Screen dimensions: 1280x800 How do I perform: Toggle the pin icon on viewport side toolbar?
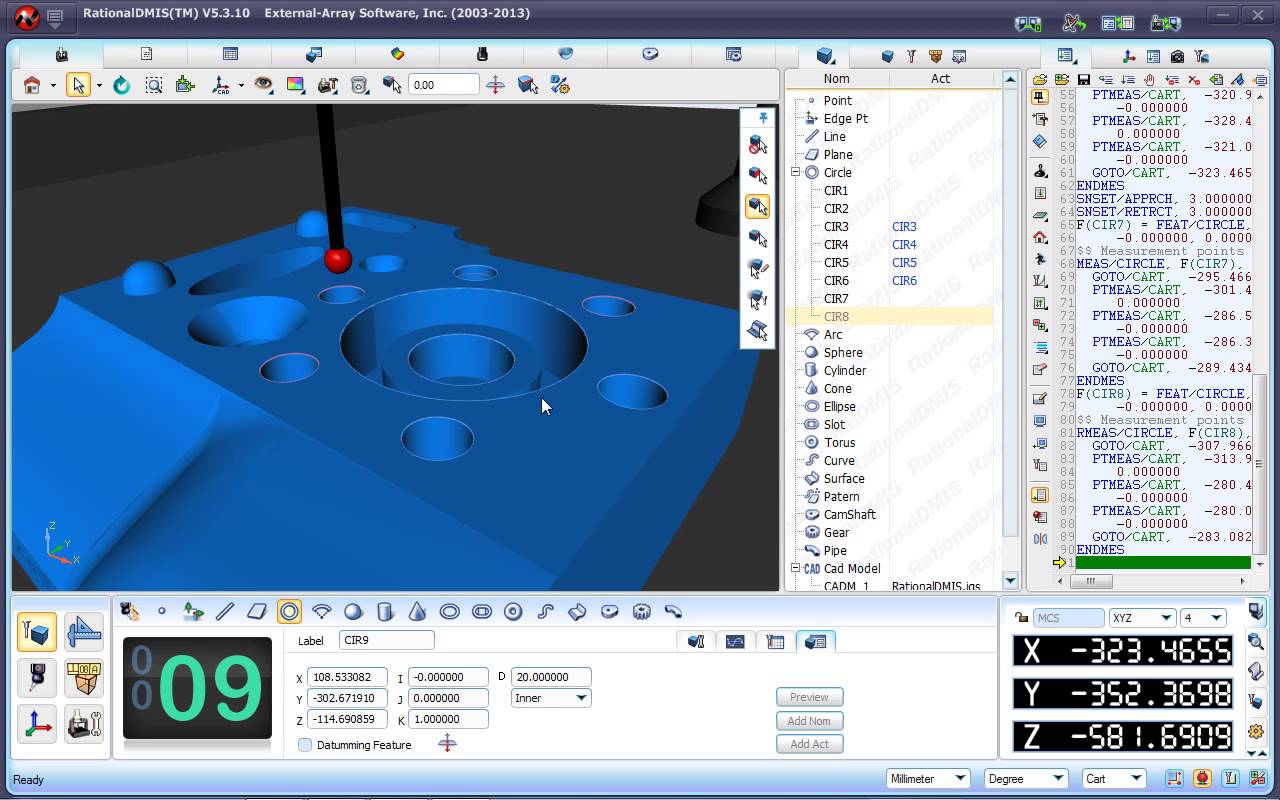[762, 118]
